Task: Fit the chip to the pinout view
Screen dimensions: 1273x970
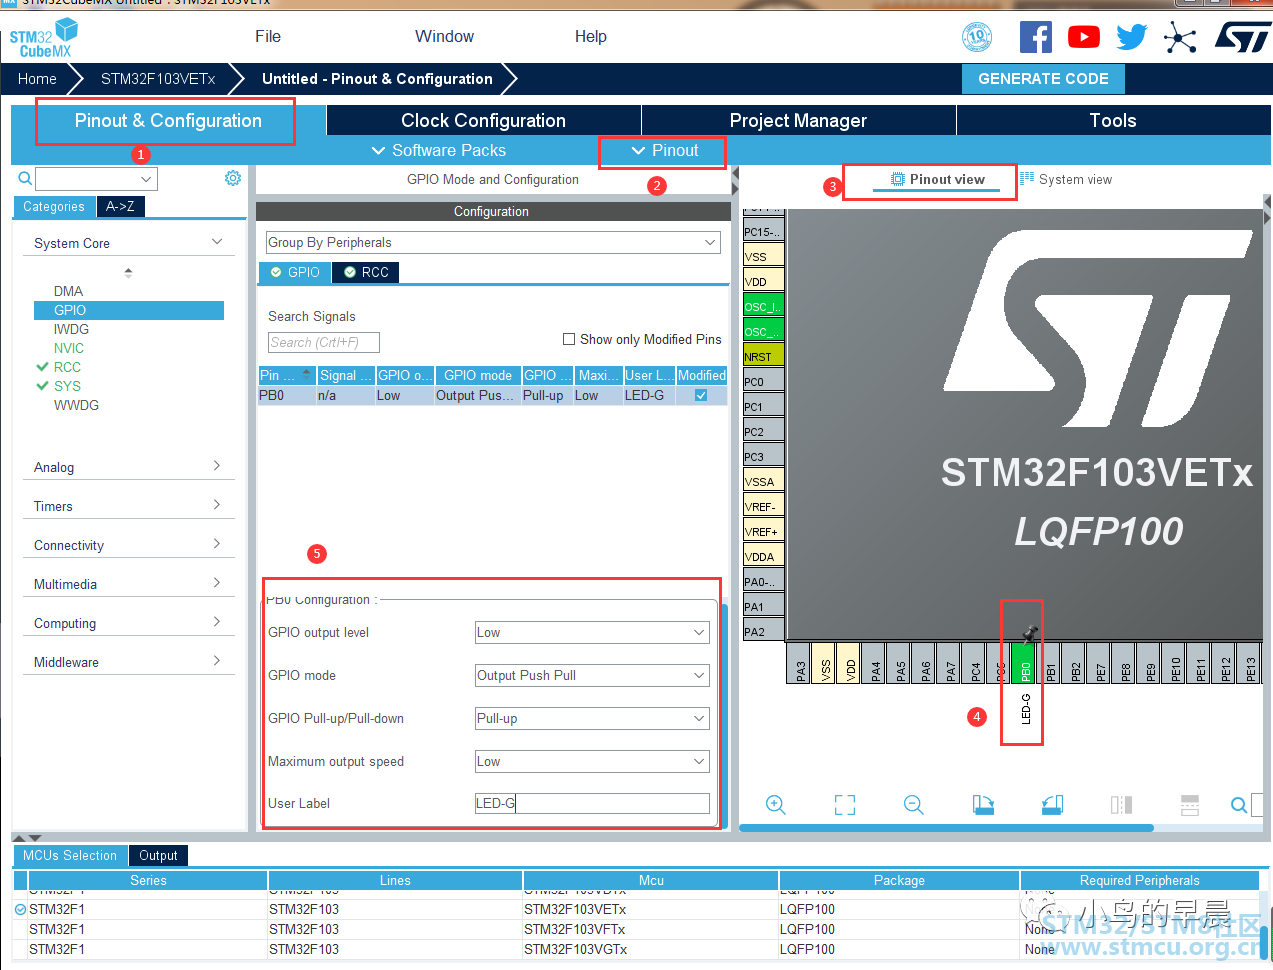Action: click(845, 805)
